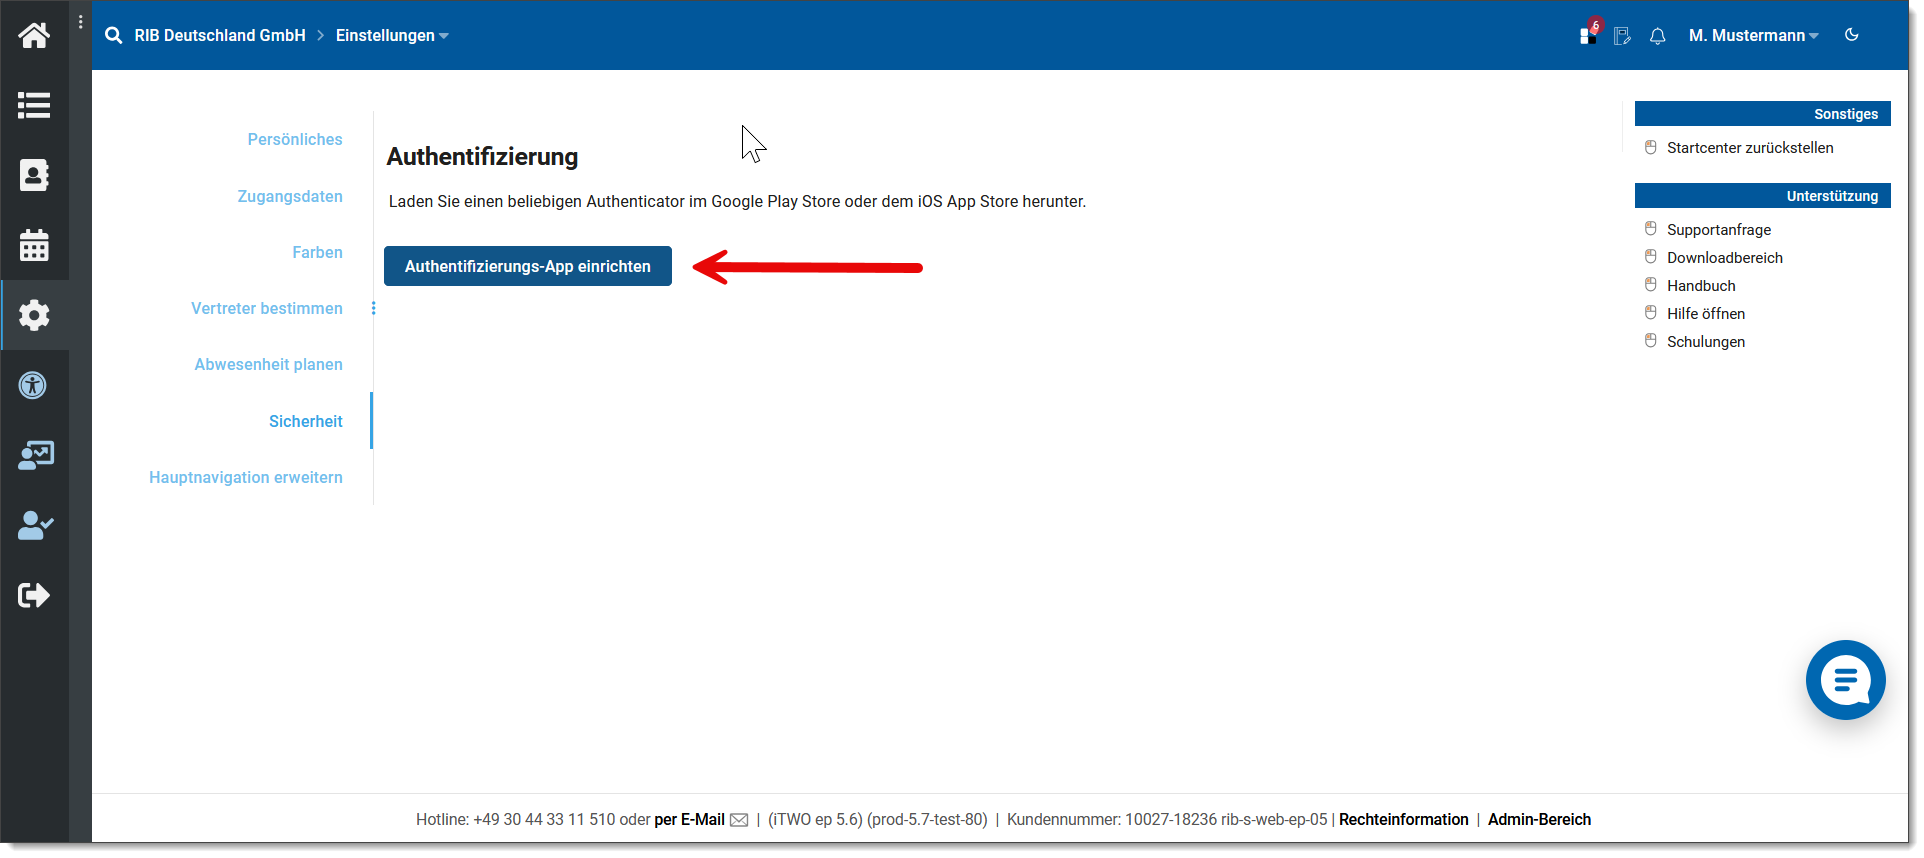Viewport: 1924px width, 858px height.
Task: Switch to the Zugangsdaten tab
Action: coord(290,197)
